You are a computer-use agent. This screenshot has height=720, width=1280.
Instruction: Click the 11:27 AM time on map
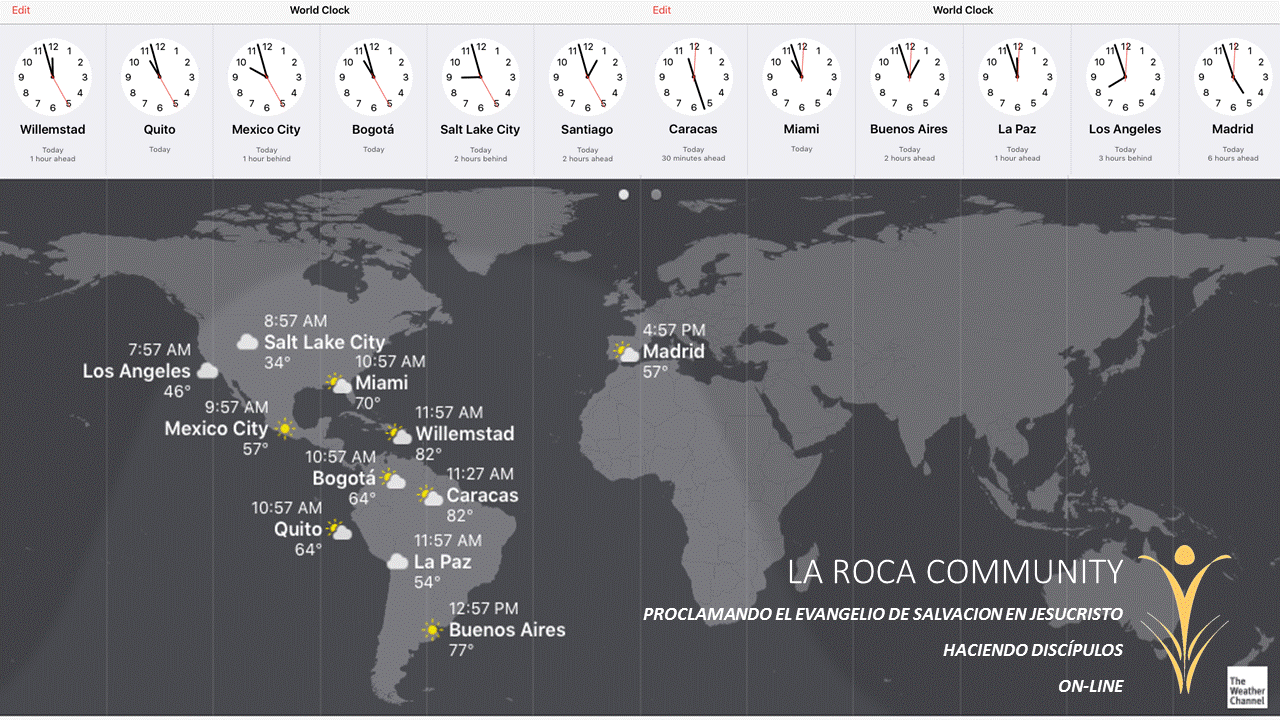(x=480, y=474)
